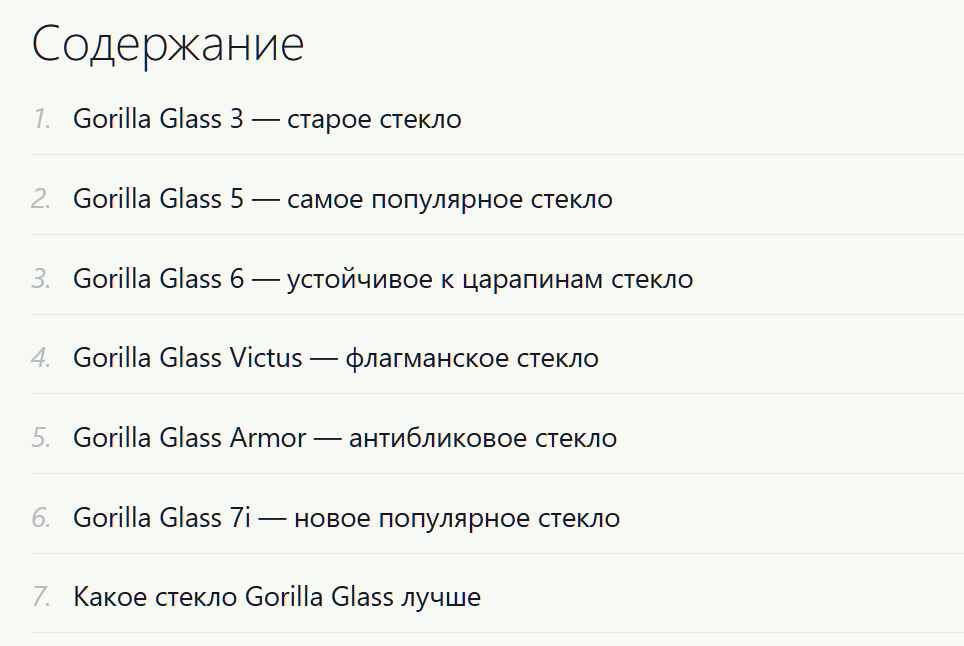Select the number 7 list marker
The height and width of the screenshot is (646, 964).
pyautogui.click(x=41, y=597)
